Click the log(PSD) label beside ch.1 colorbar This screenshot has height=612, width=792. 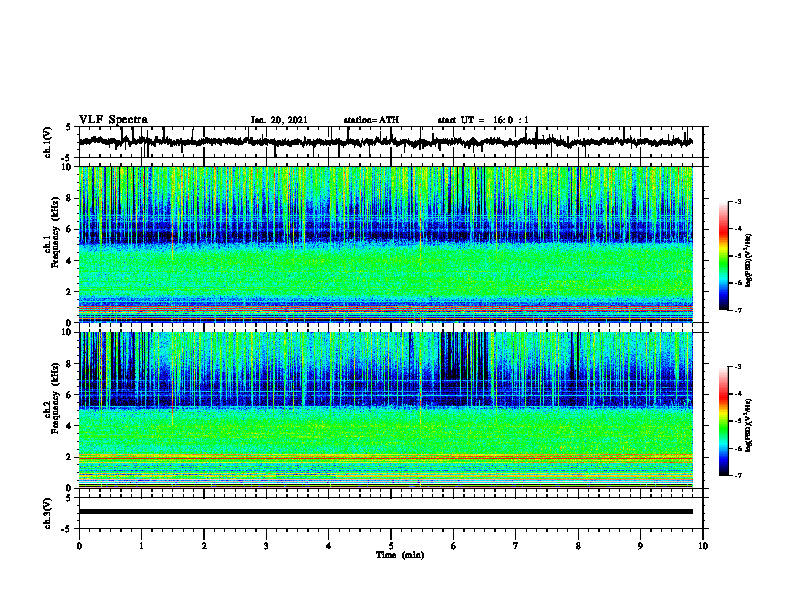(x=749, y=260)
